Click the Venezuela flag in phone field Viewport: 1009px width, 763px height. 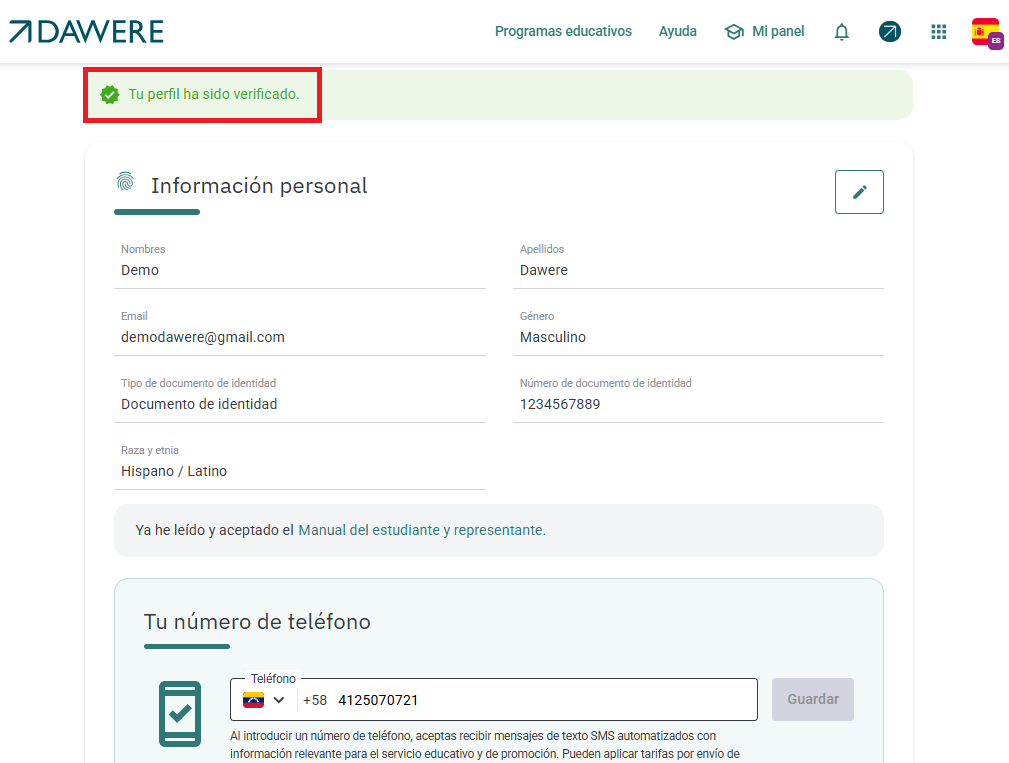coord(254,700)
